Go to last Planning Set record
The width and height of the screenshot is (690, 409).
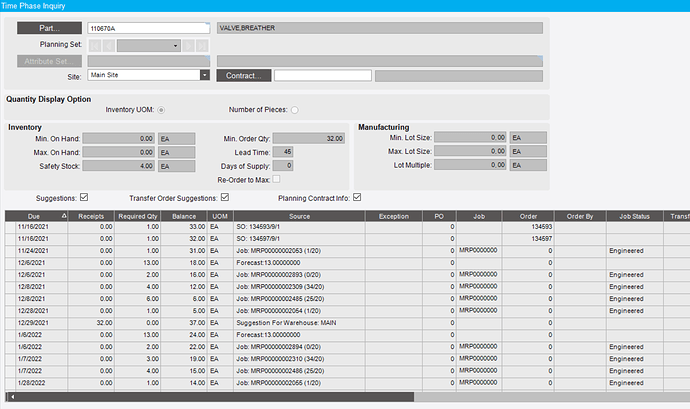pos(202,45)
